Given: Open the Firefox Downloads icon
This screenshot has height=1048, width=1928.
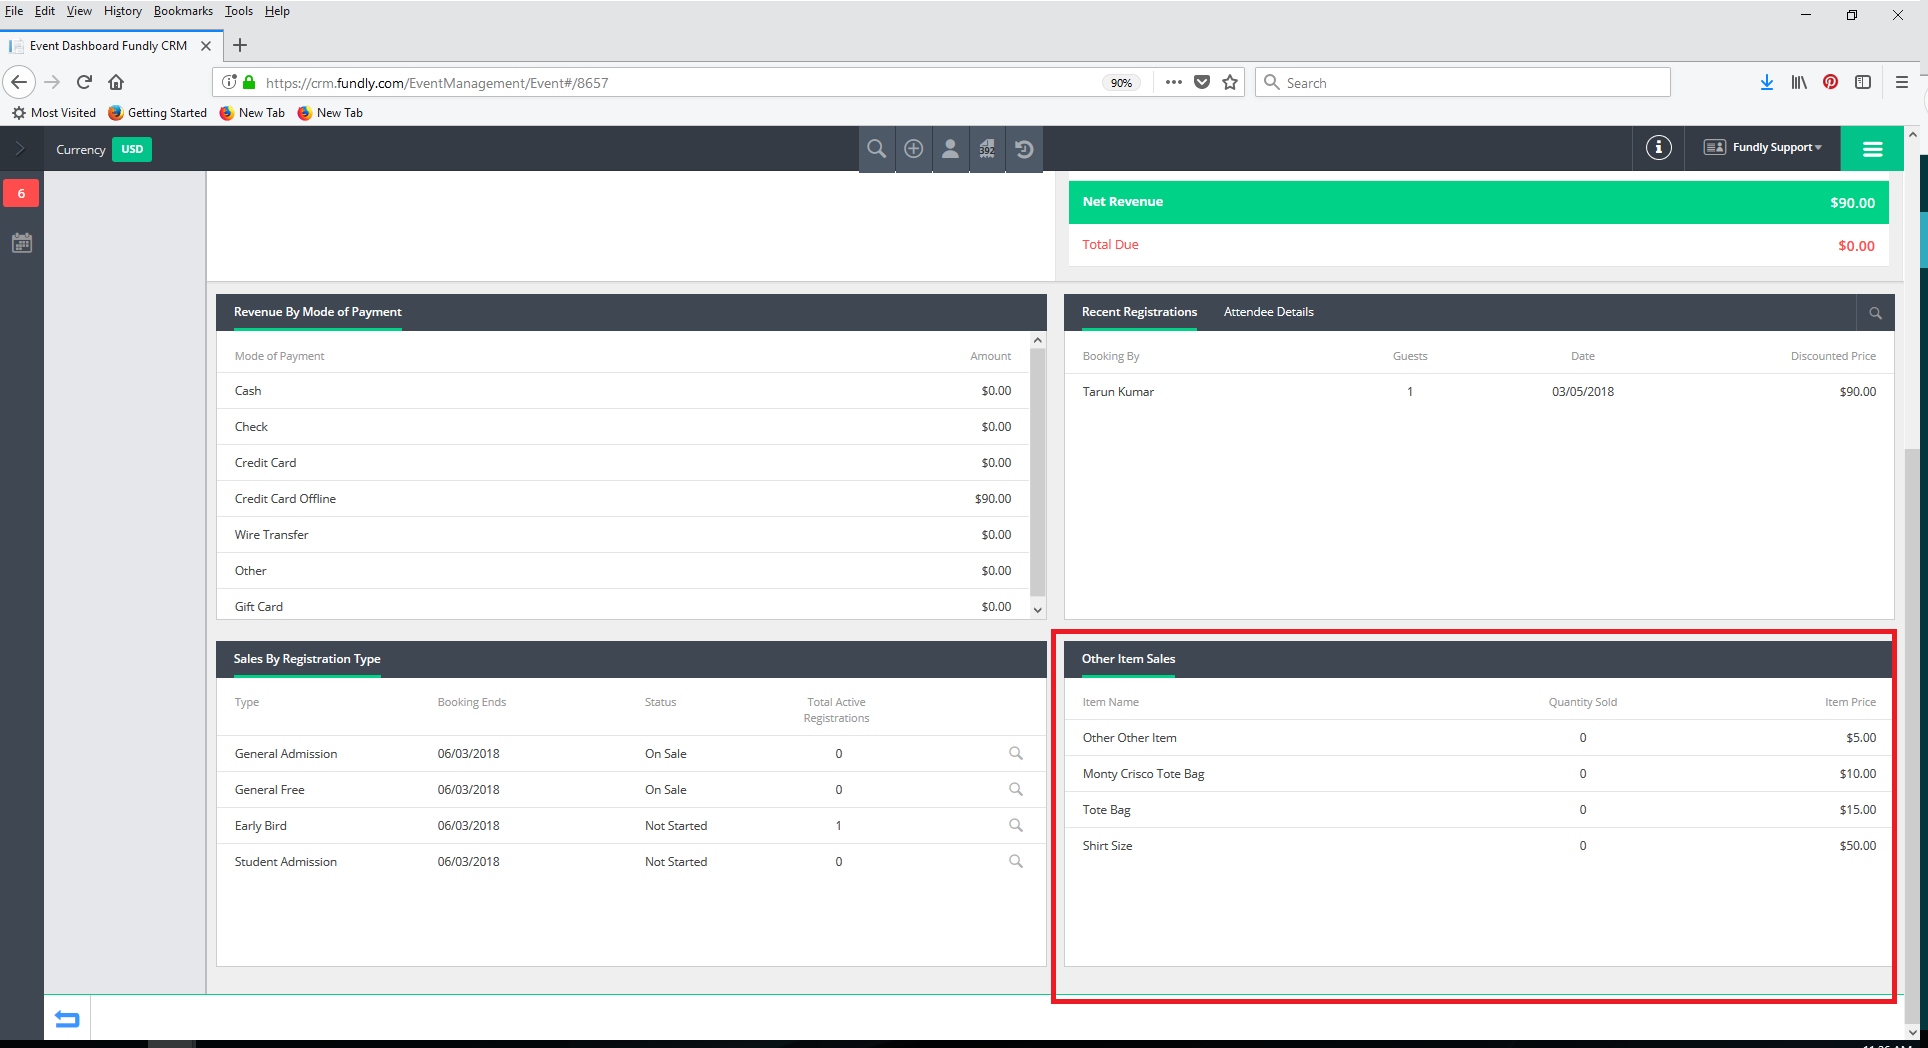Looking at the screenshot, I should point(1766,82).
